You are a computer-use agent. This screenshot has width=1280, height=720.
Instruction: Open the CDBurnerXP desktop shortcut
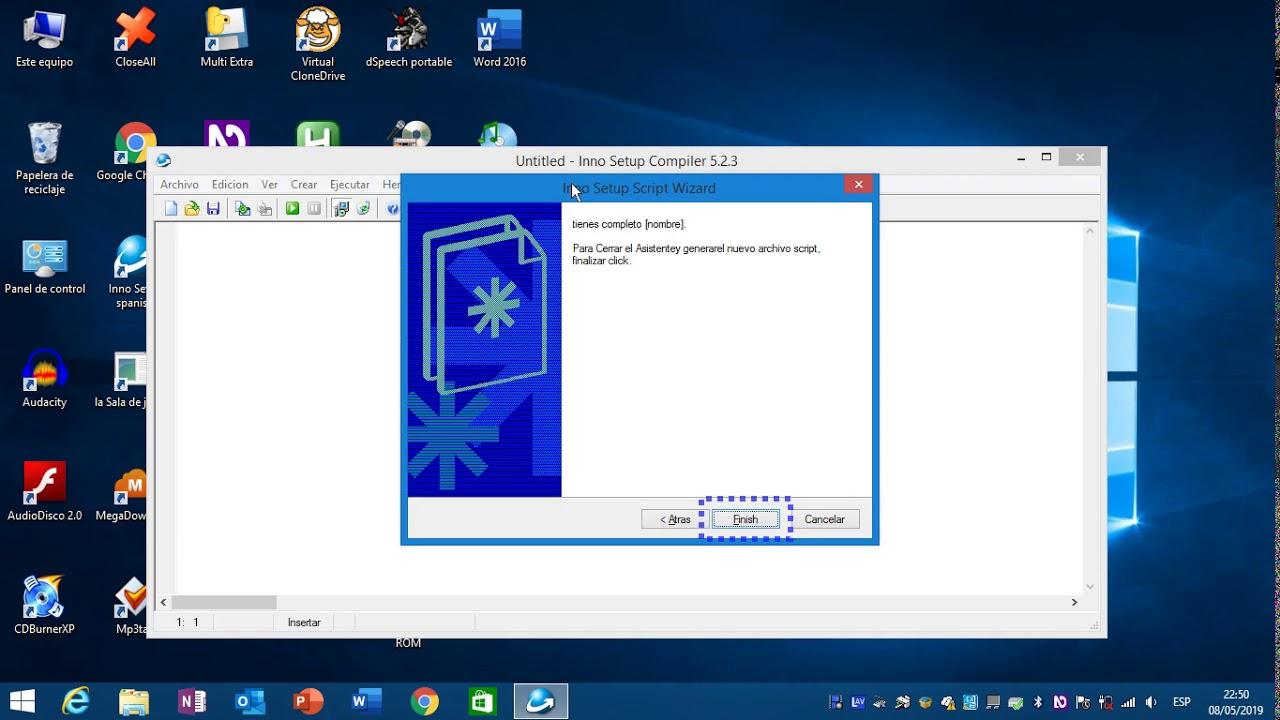pyautogui.click(x=44, y=605)
